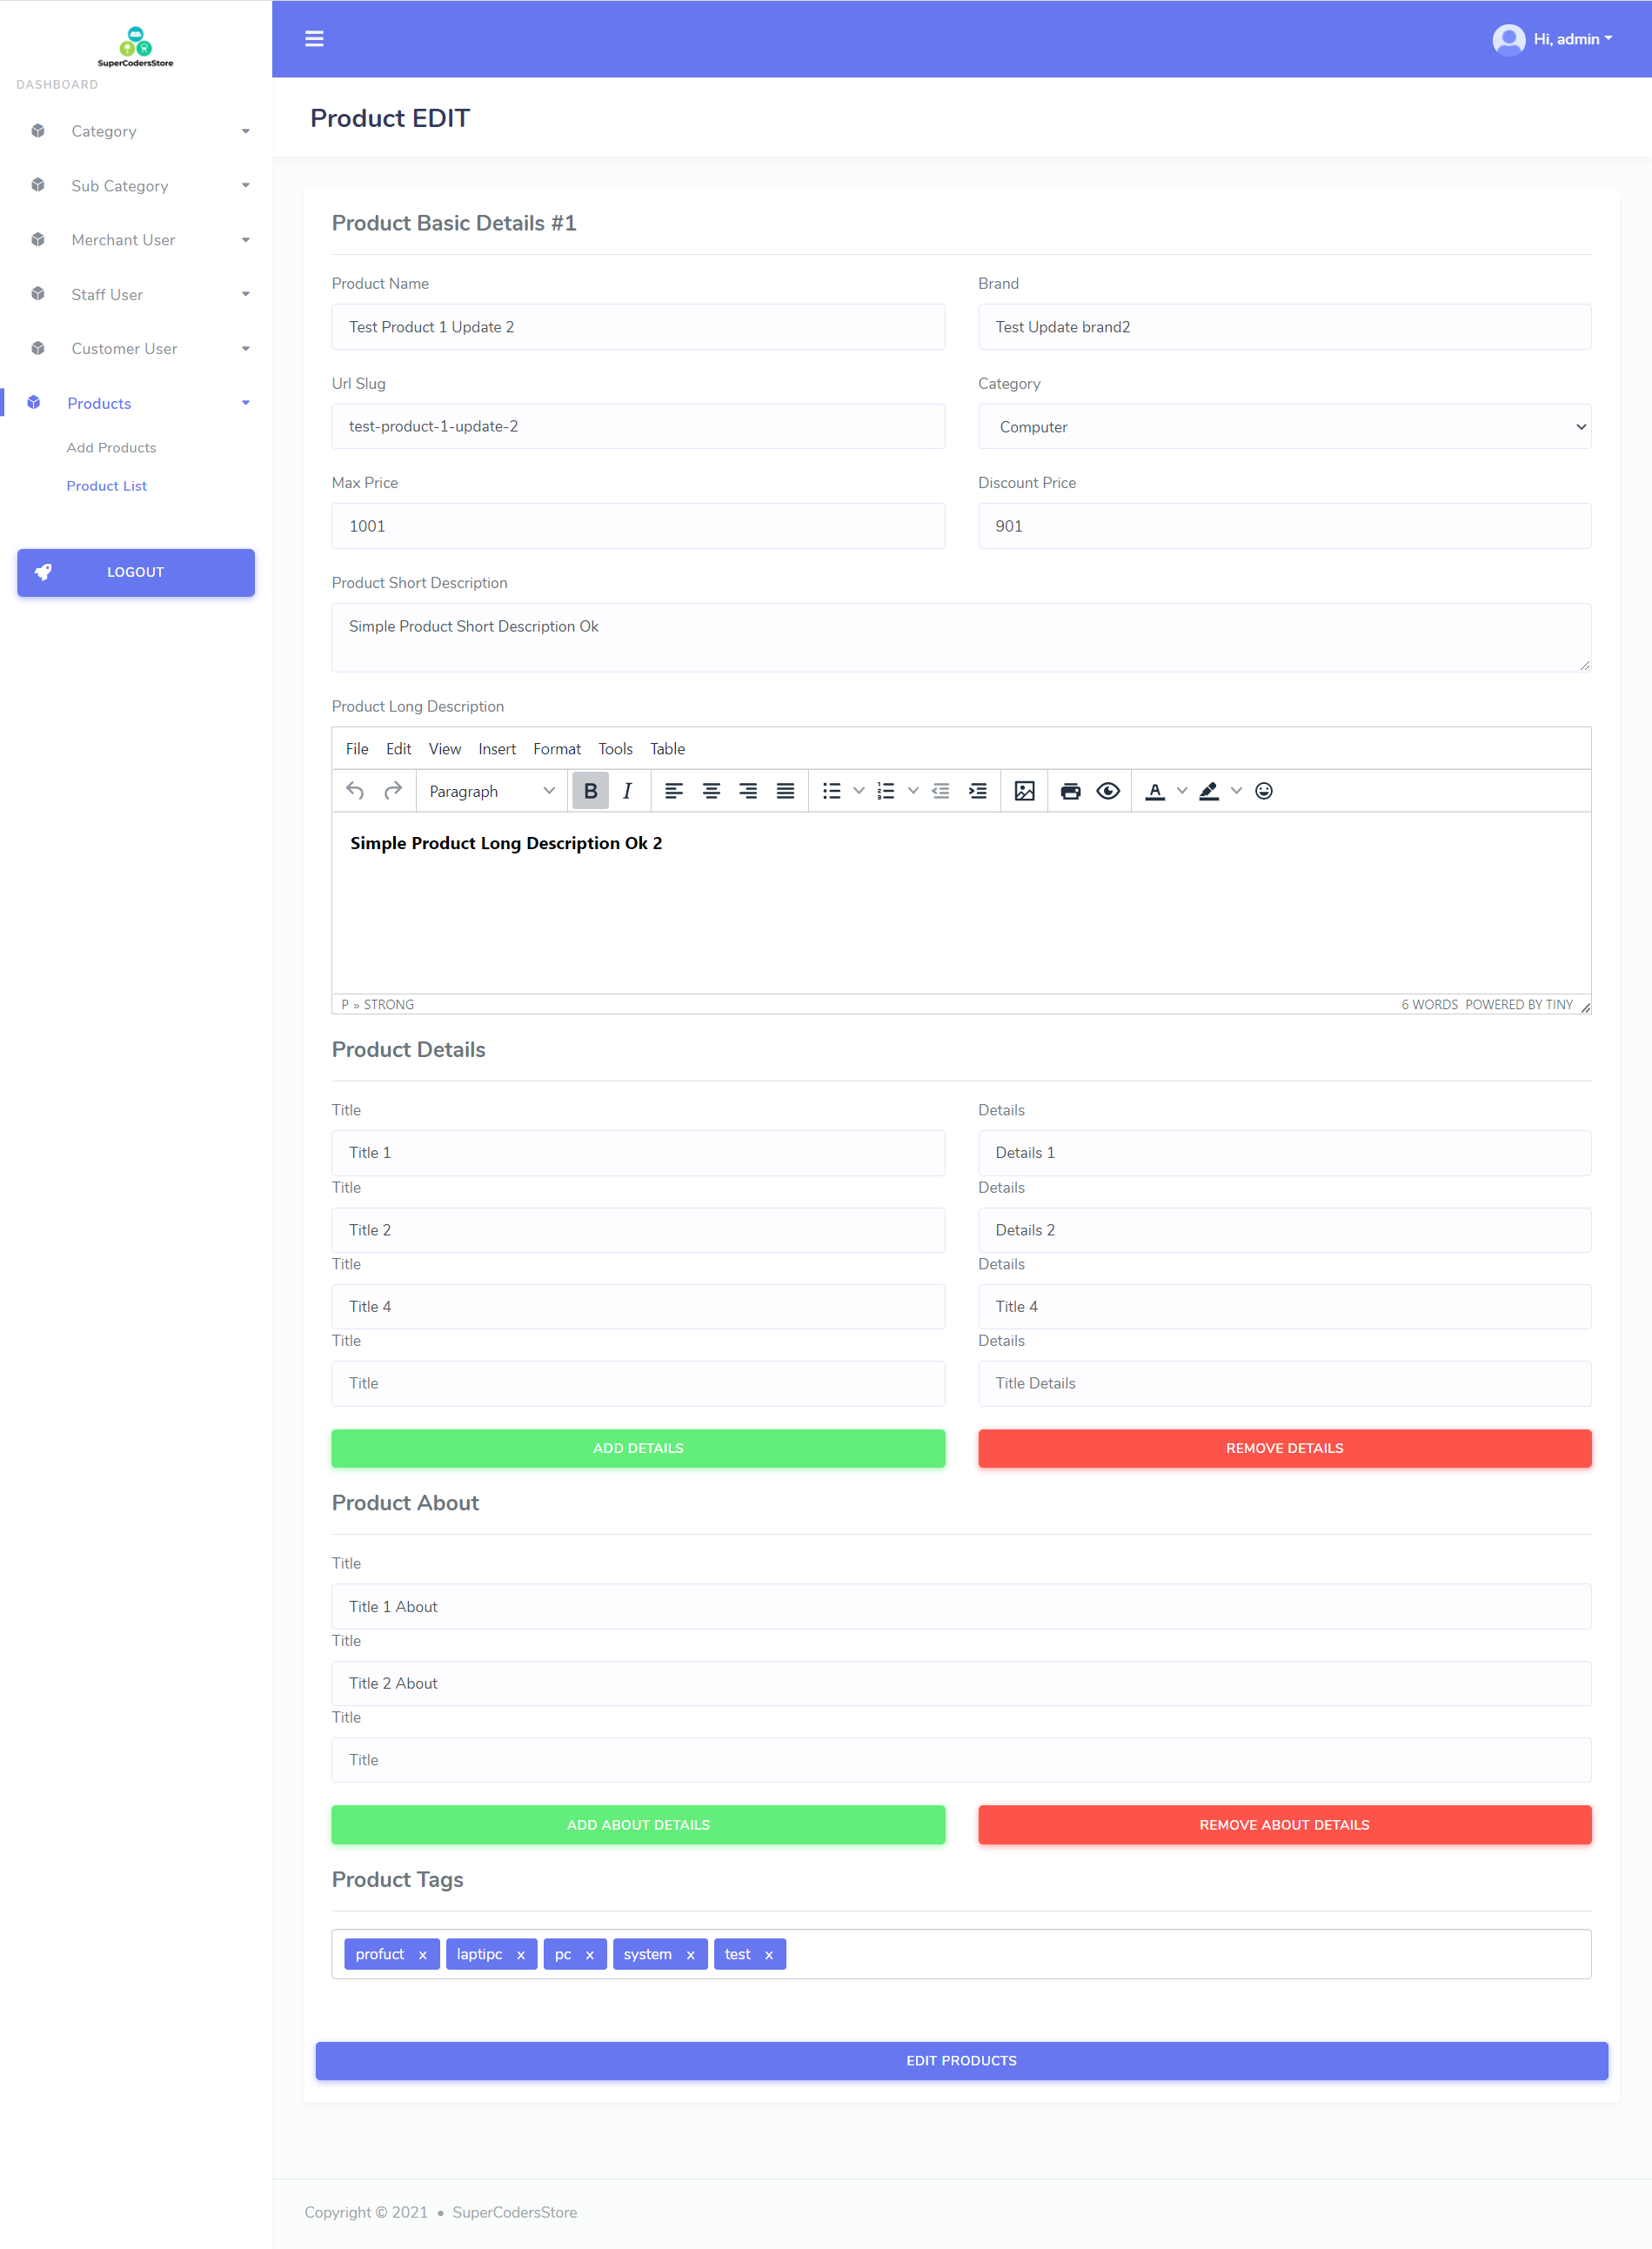Insert a numbered list
The width and height of the screenshot is (1652, 2249).
pos(885,791)
